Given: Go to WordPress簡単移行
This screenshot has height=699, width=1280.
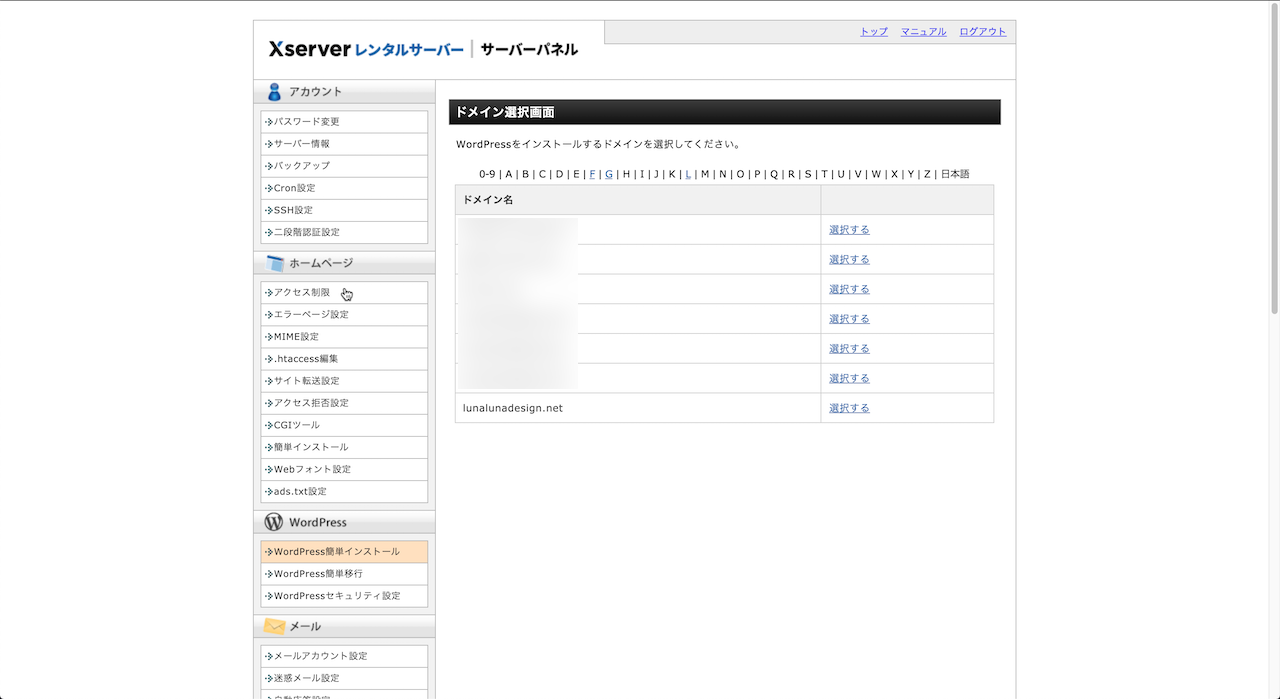Looking at the screenshot, I should click(x=318, y=574).
